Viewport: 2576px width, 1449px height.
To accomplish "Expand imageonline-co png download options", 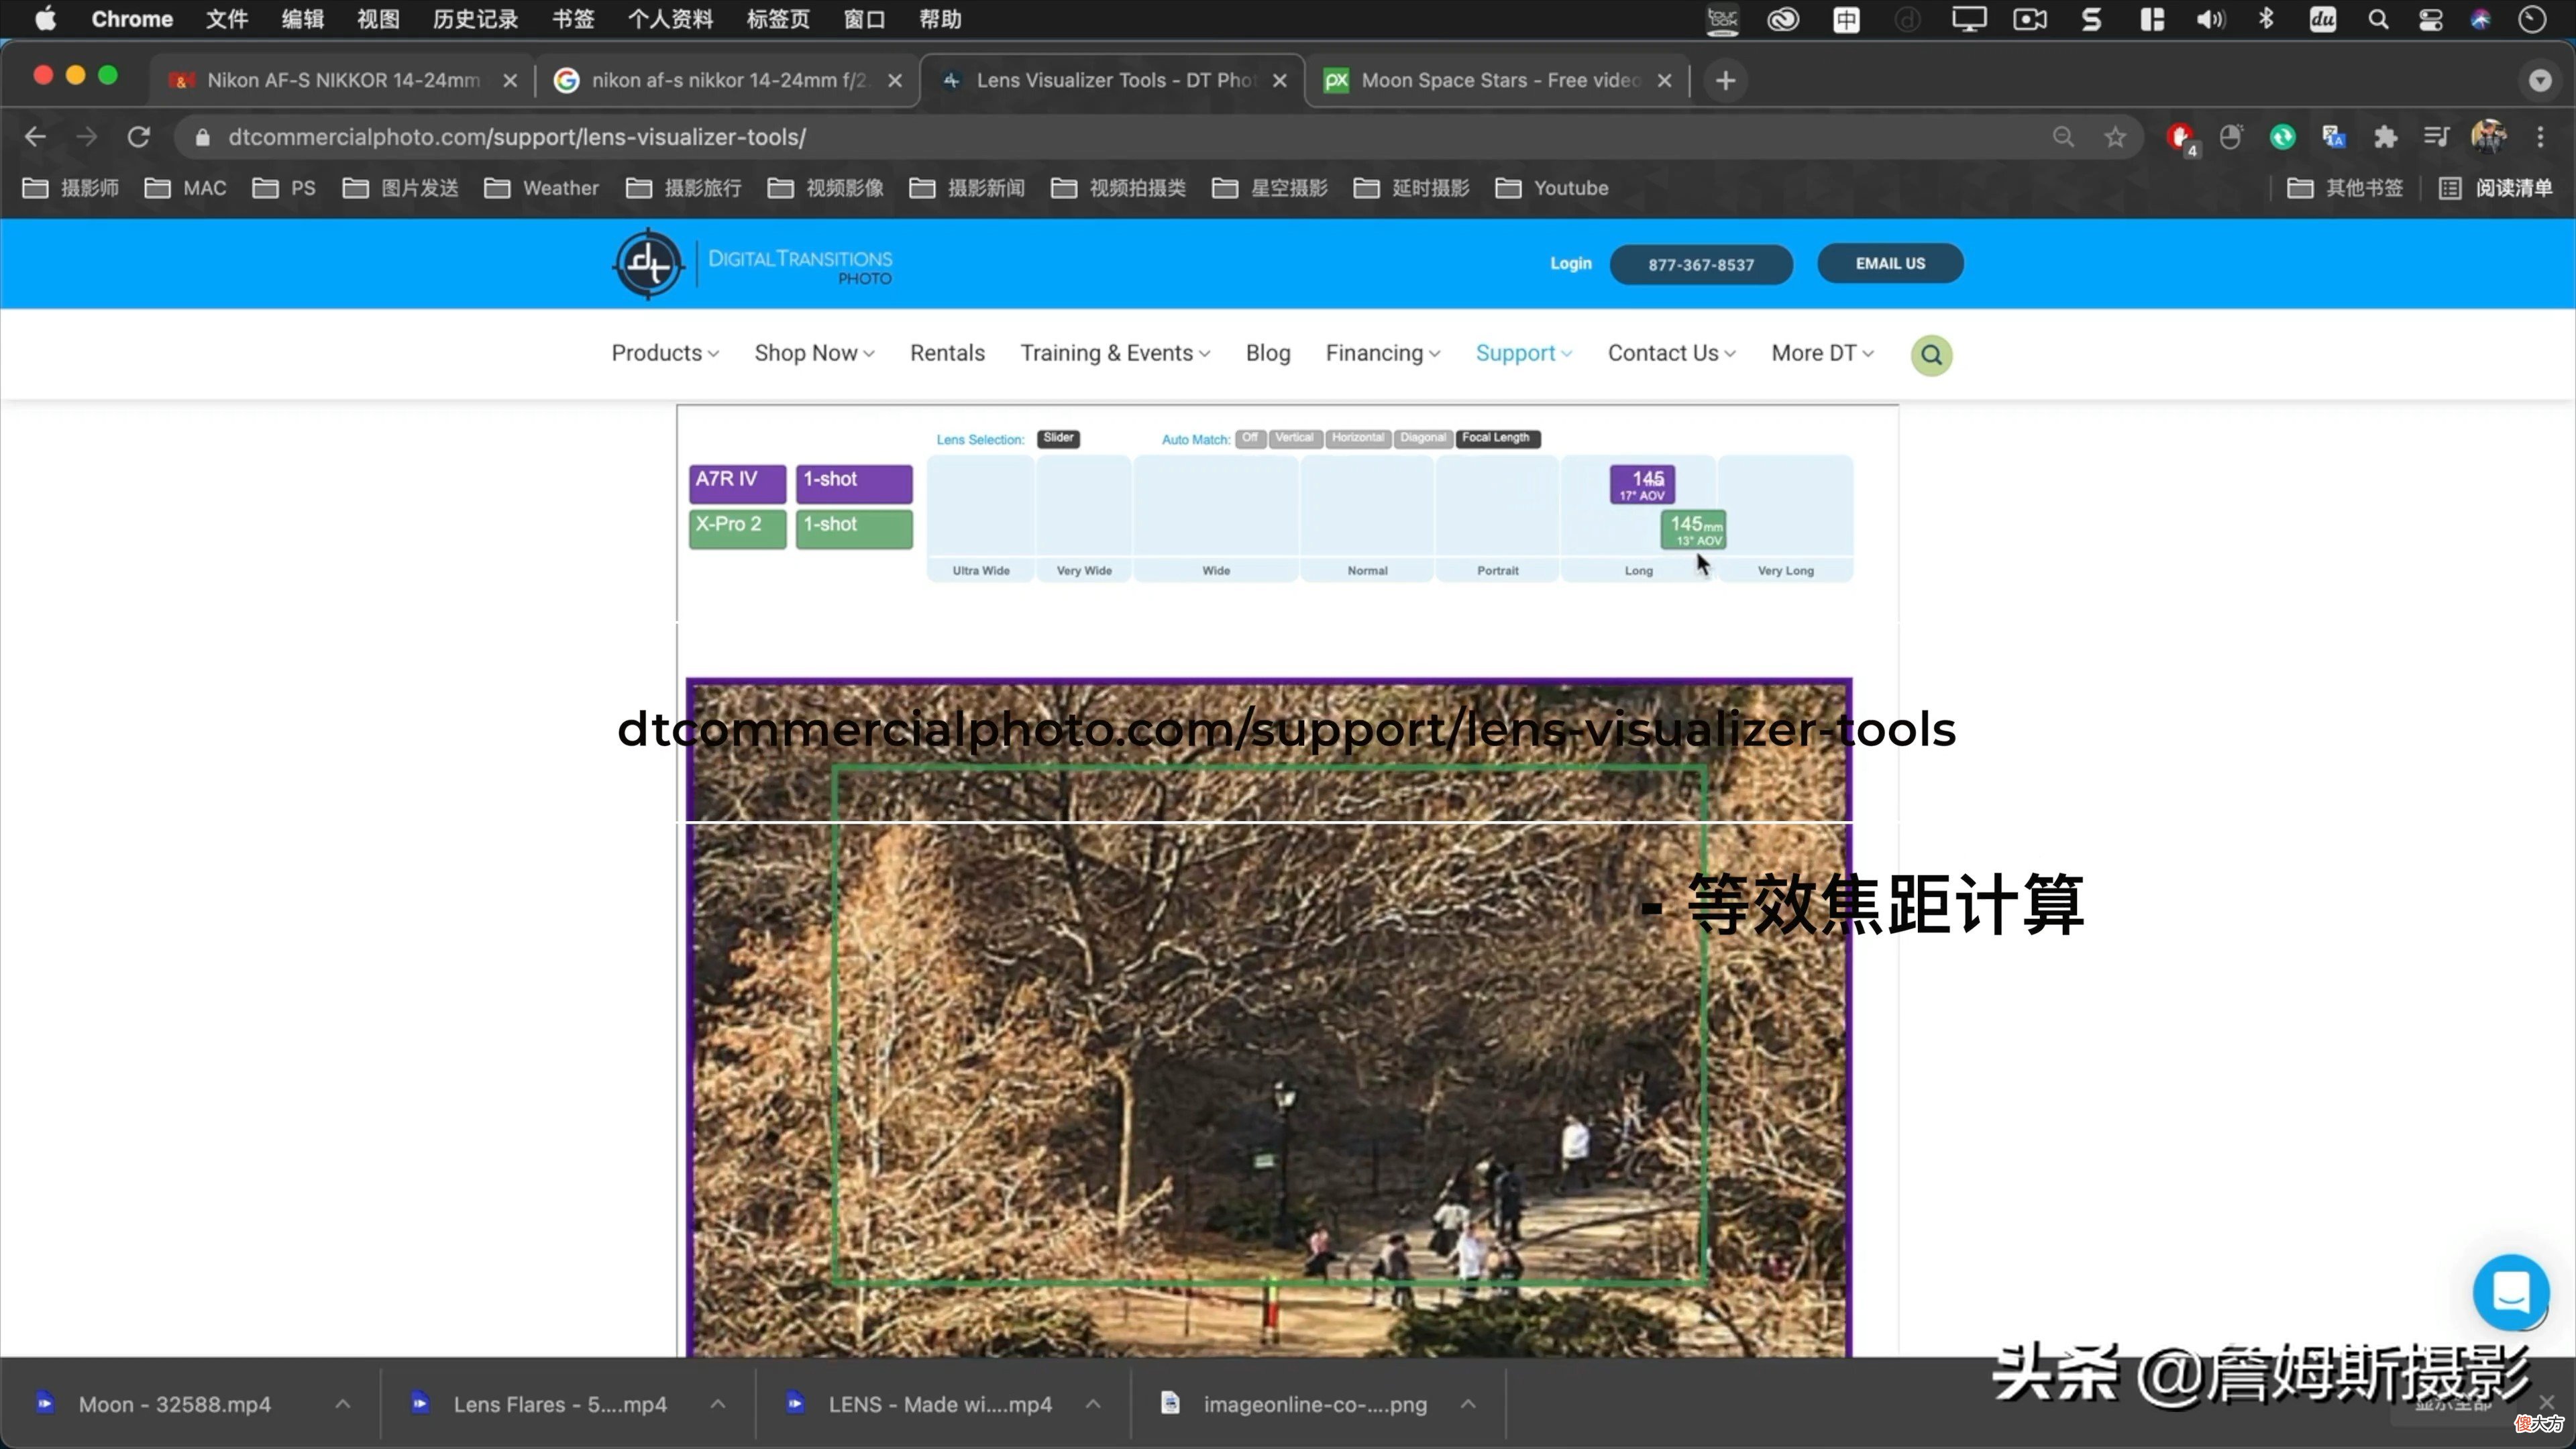I will (x=1468, y=1404).
